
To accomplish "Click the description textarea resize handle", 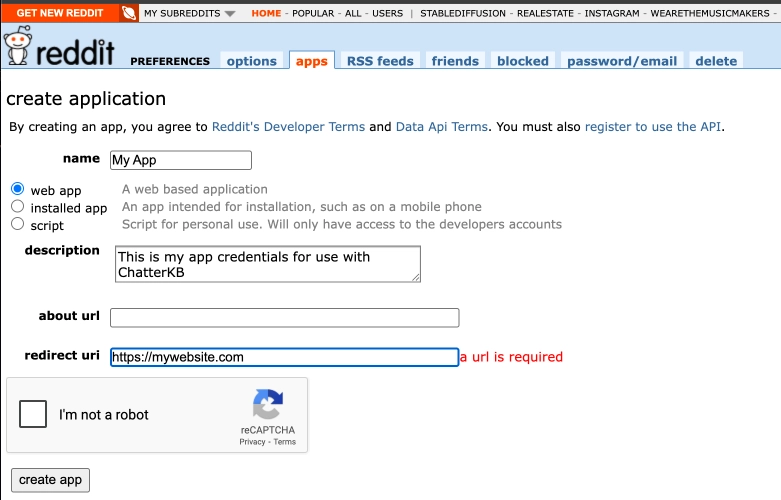I will coord(416,277).
